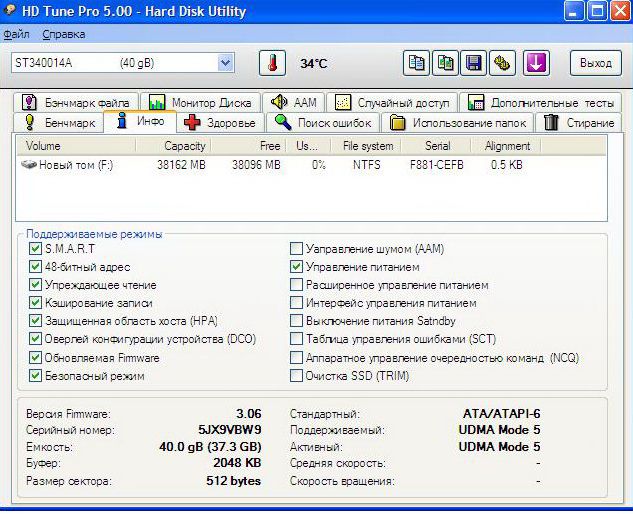
Task: Minimize the HD Tune Pro window
Action: (573, 10)
